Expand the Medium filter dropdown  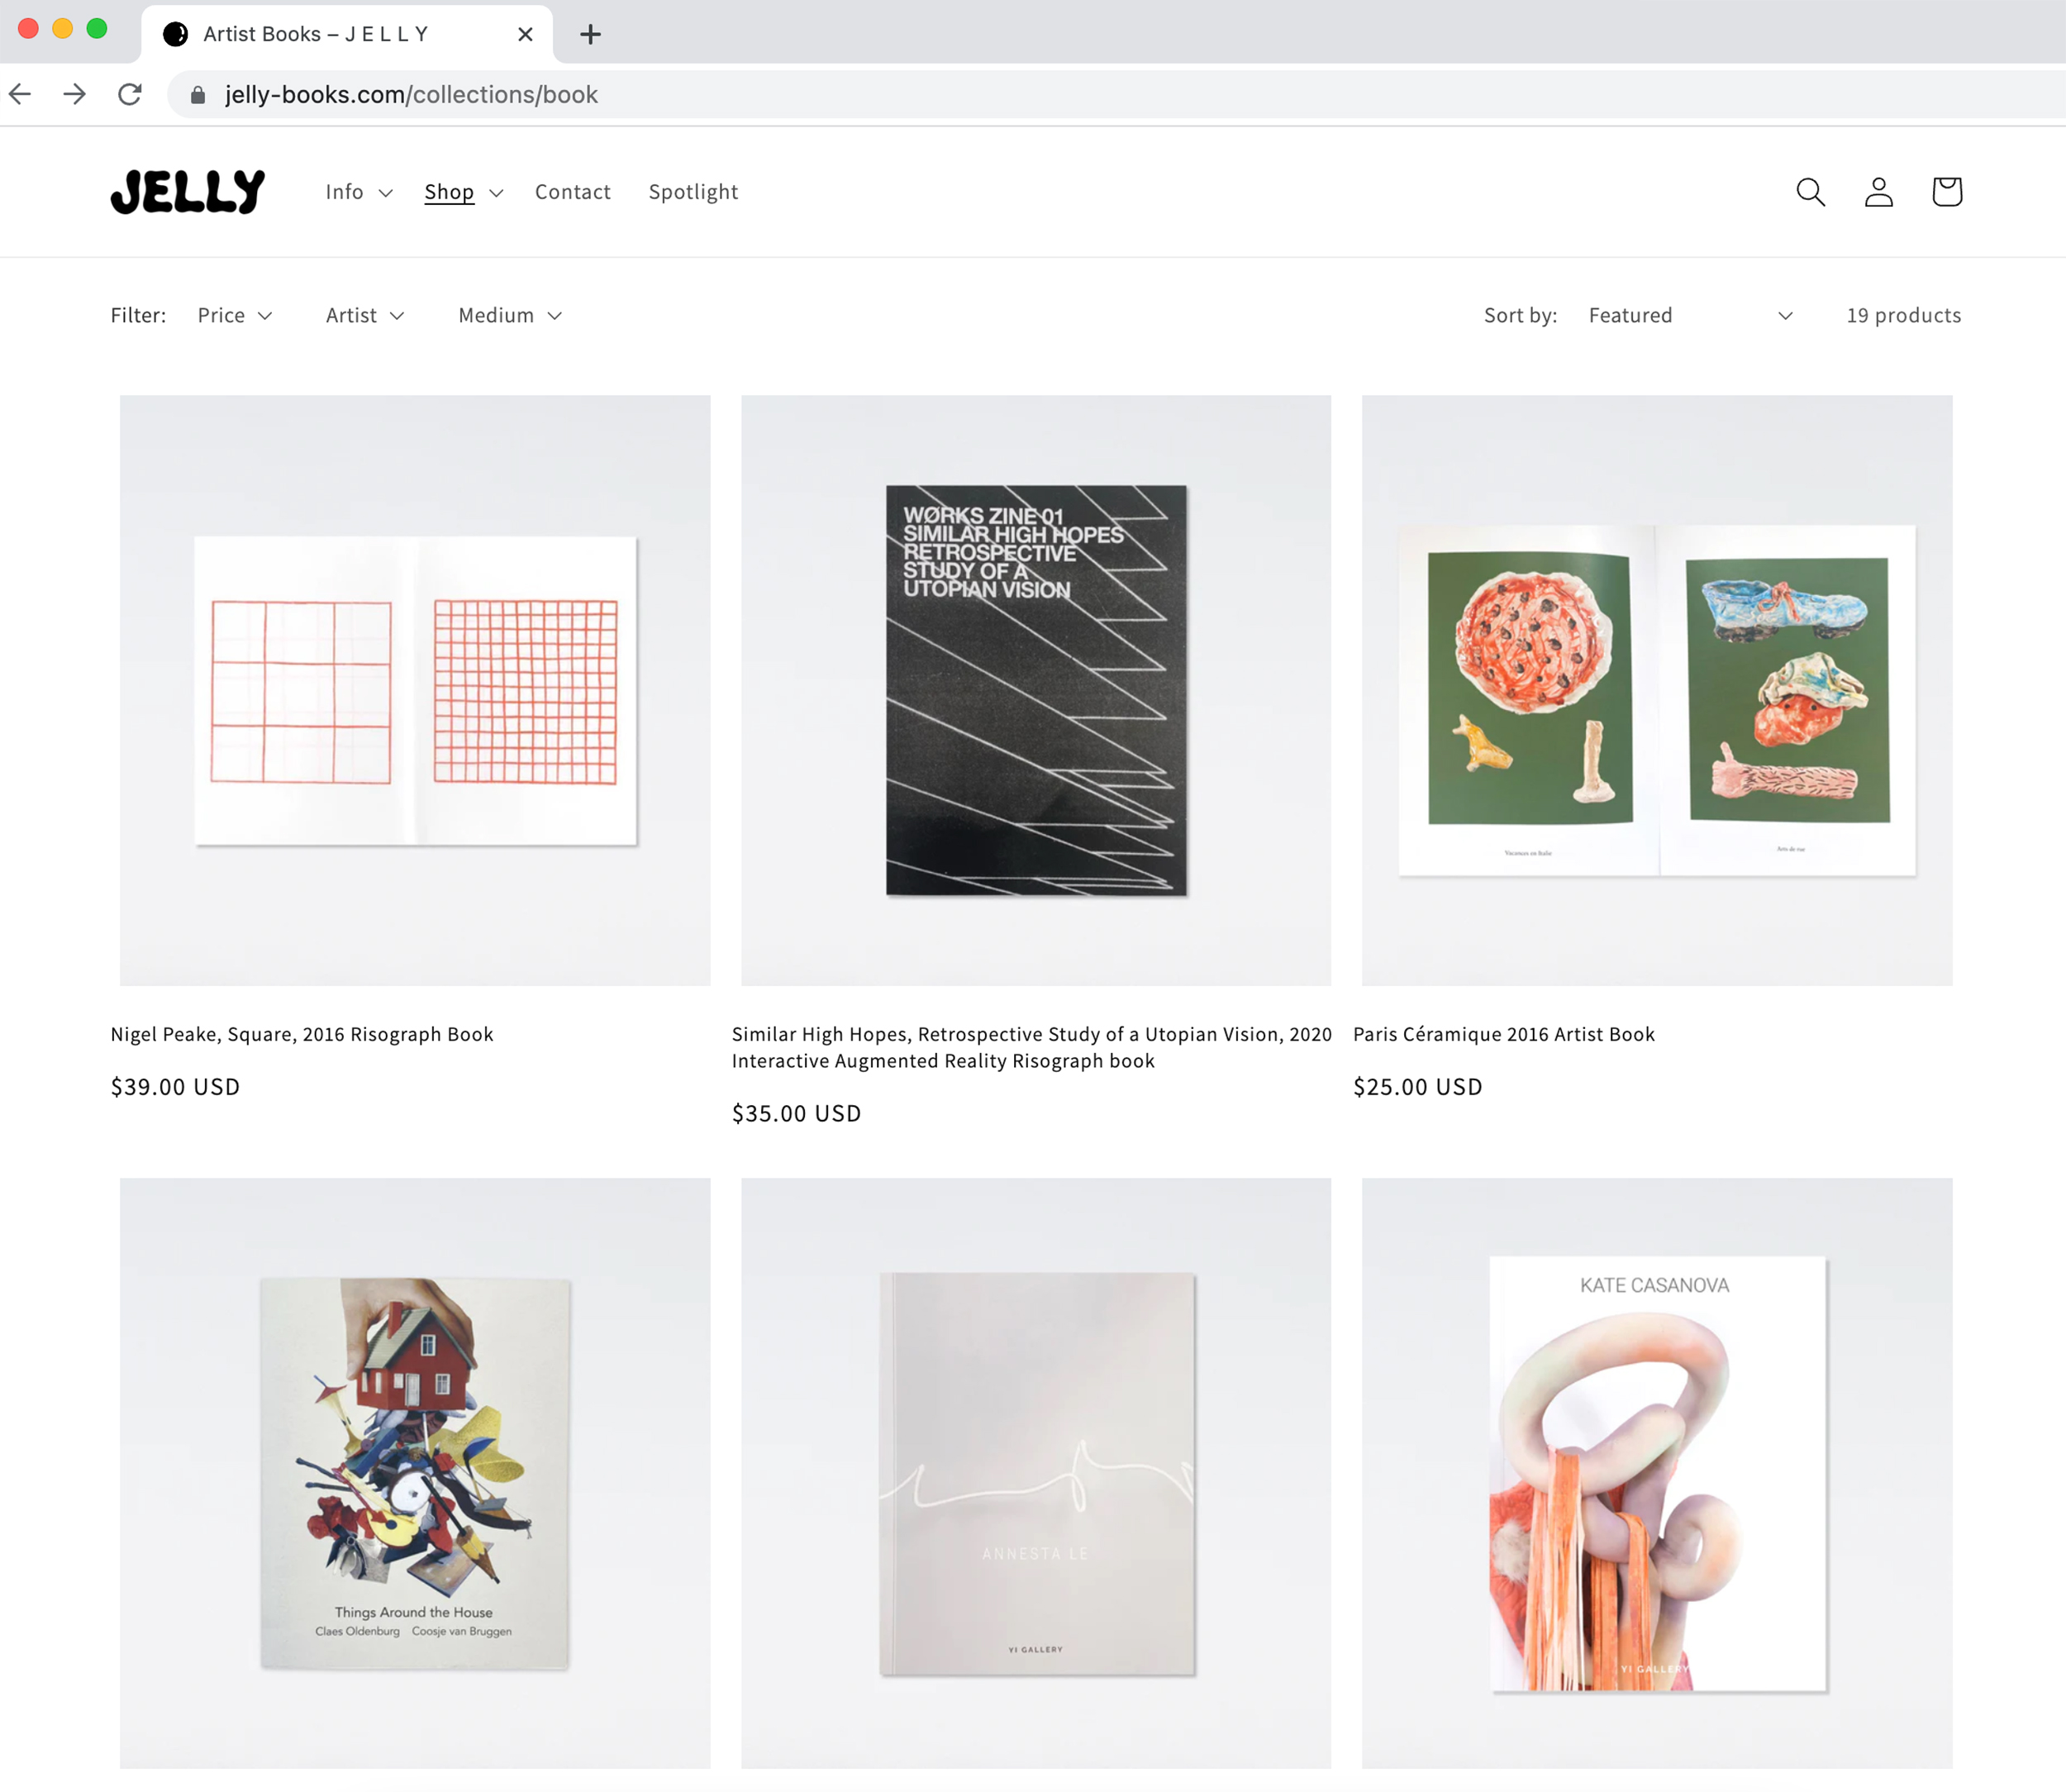tap(510, 315)
